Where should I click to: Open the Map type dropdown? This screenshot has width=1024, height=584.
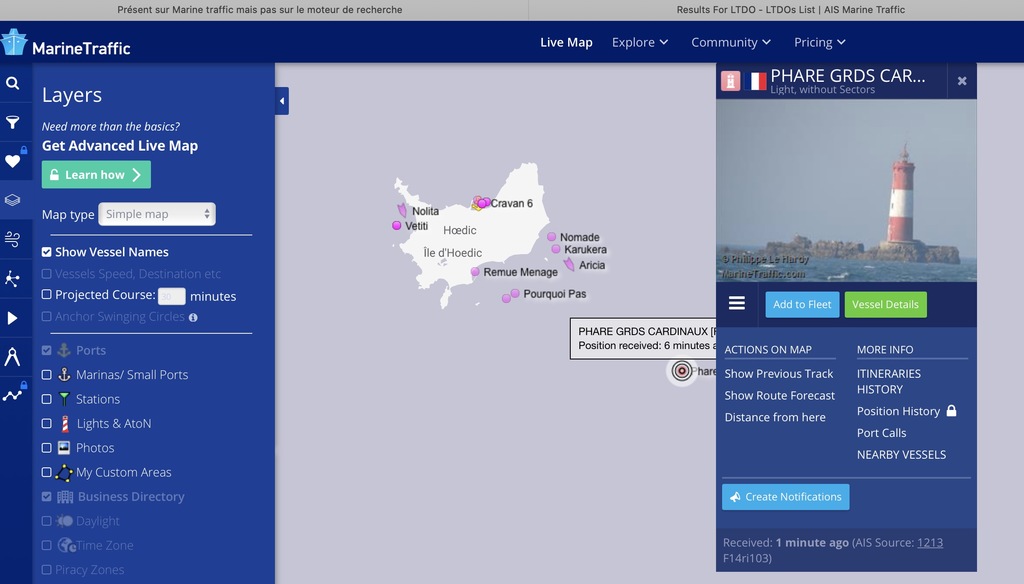[157, 214]
